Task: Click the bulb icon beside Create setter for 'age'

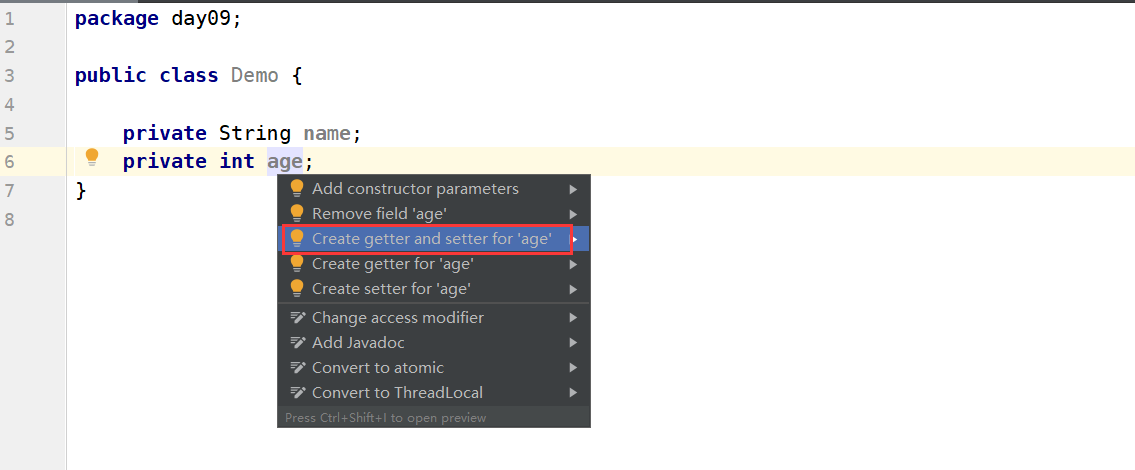Action: [297, 288]
